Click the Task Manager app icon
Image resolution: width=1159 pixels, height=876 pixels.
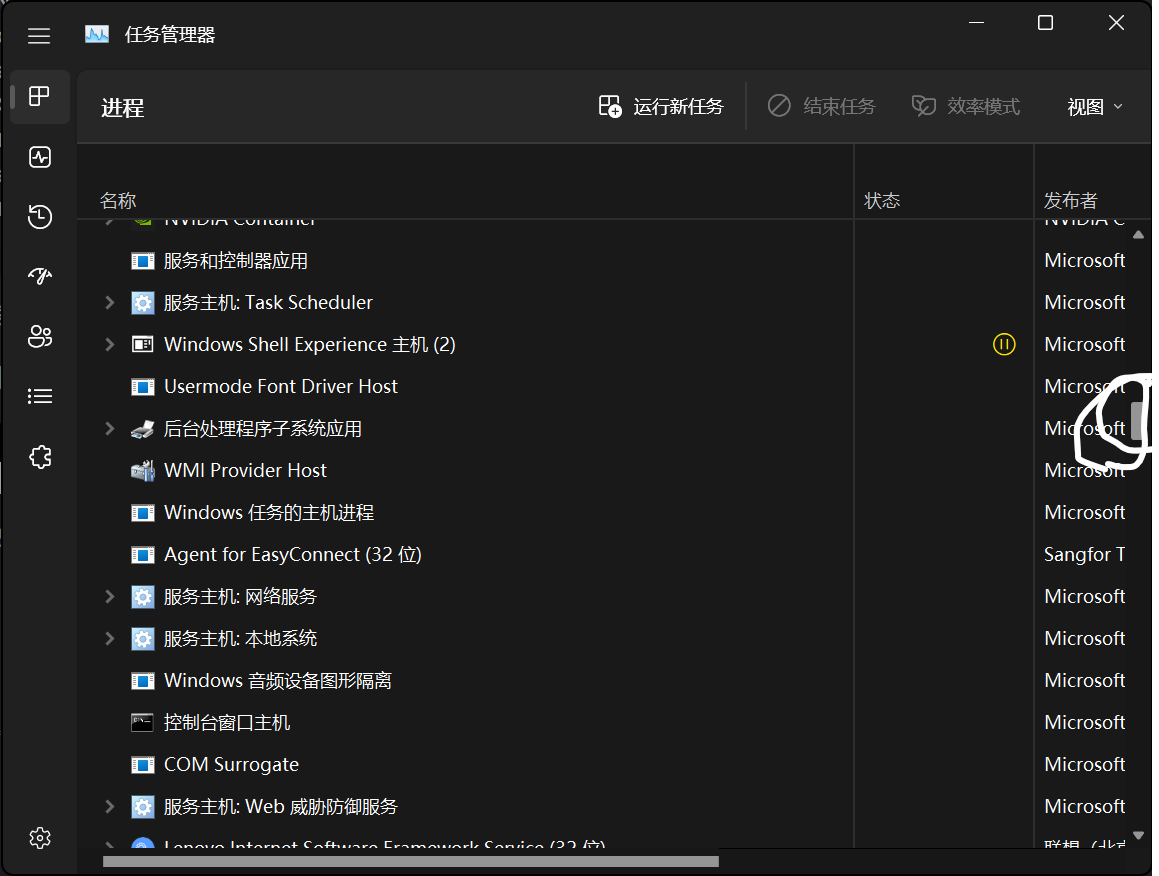tap(97, 34)
